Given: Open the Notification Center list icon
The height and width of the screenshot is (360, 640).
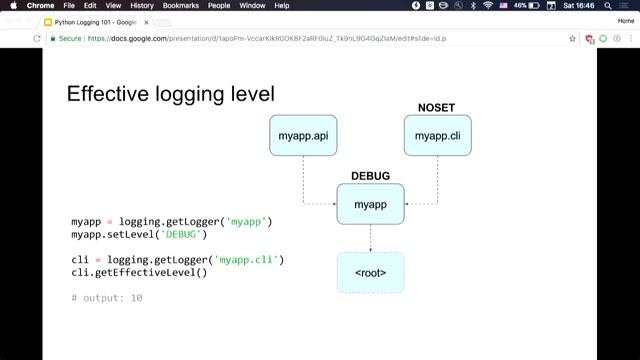Looking at the screenshot, I should tap(624, 5).
